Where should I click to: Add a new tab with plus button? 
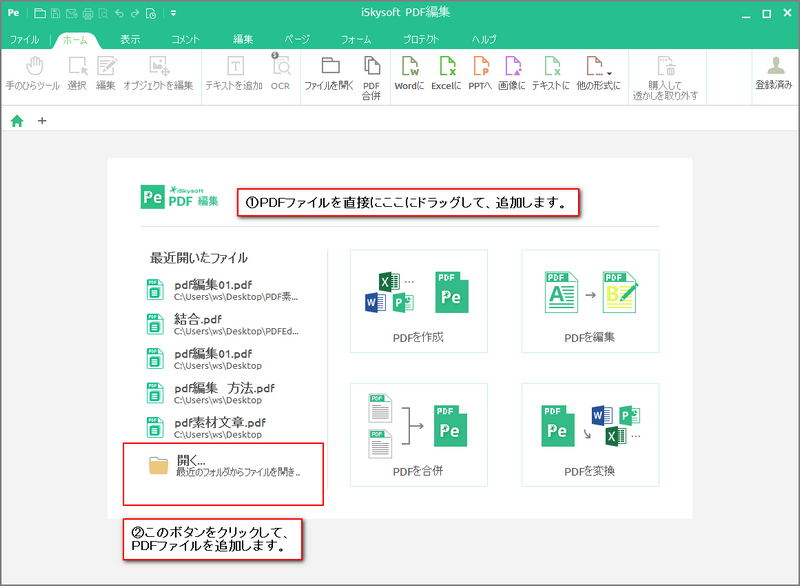42,121
